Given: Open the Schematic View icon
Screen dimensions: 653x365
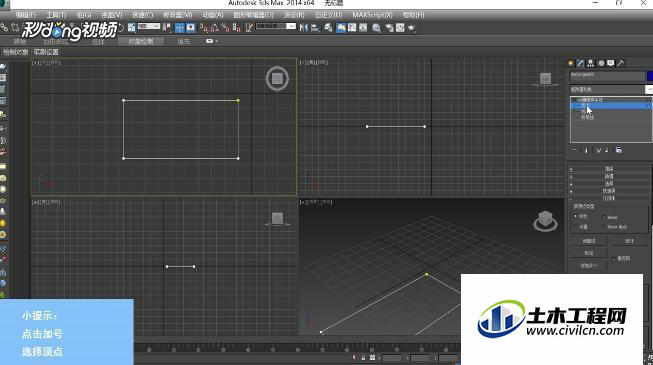Looking at the screenshot, I should (x=363, y=28).
